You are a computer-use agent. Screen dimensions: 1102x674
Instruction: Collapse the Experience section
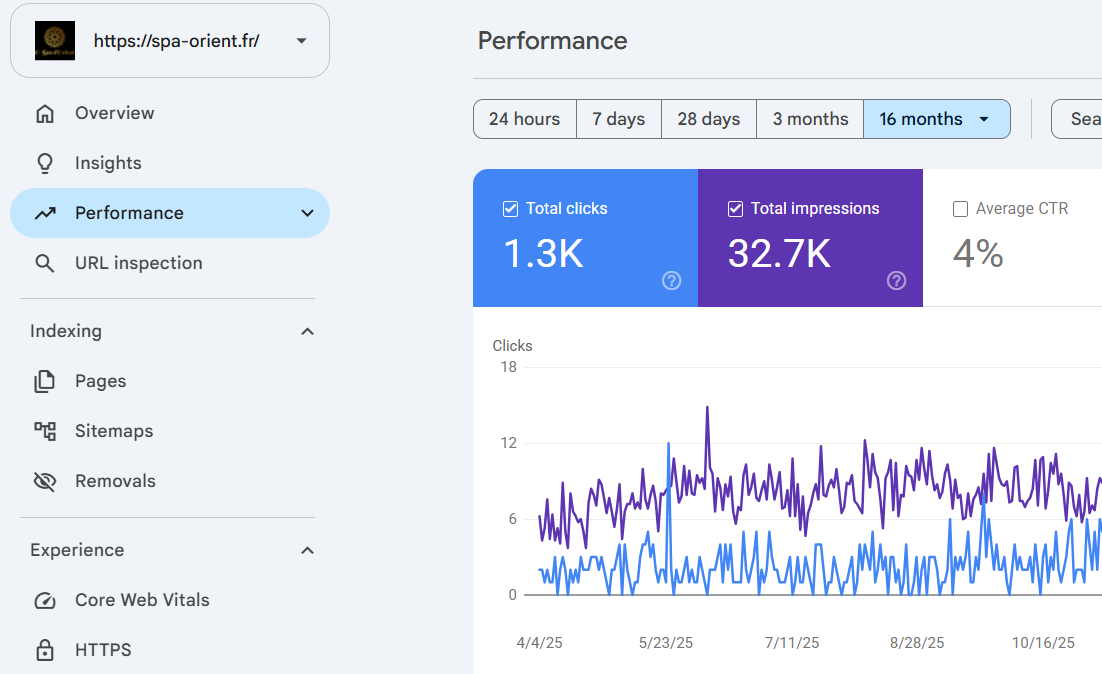point(307,550)
